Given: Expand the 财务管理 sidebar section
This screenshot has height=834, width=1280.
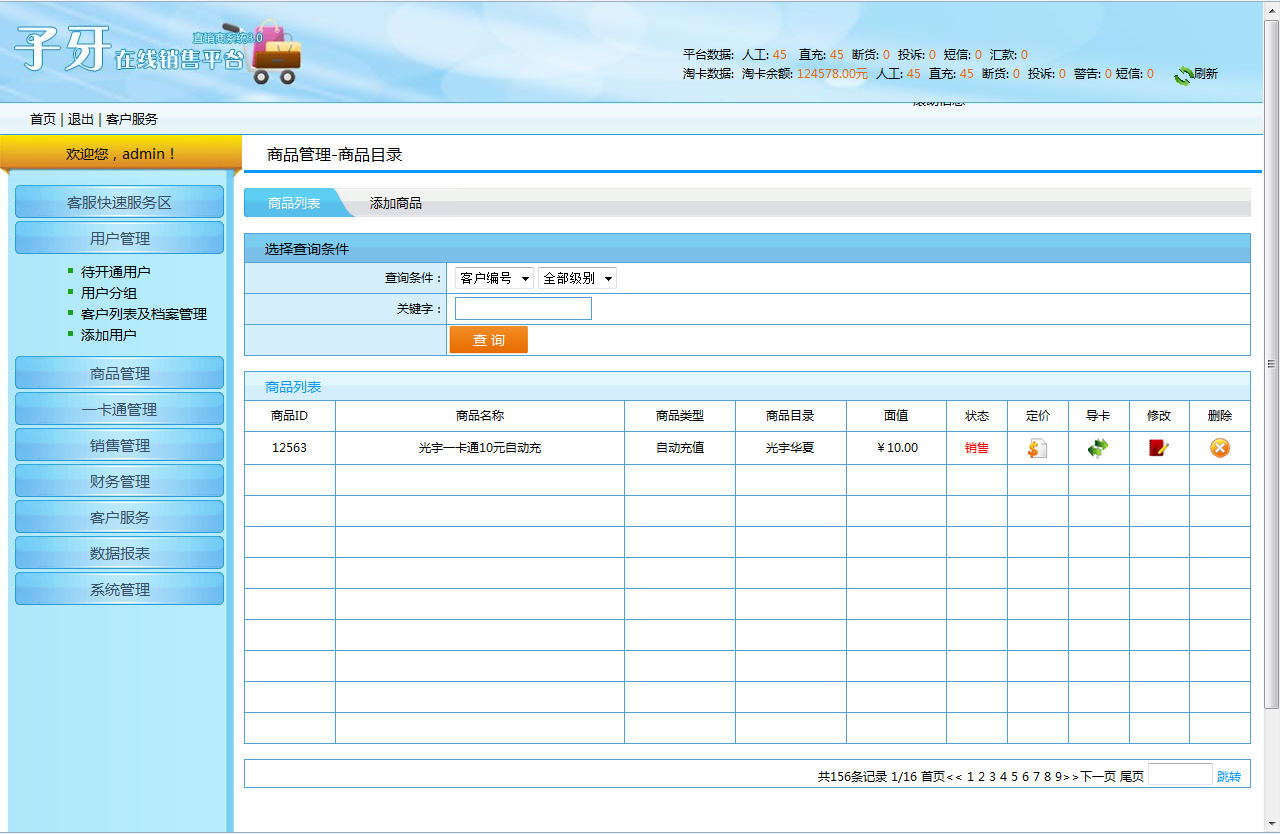Looking at the screenshot, I should [119, 481].
